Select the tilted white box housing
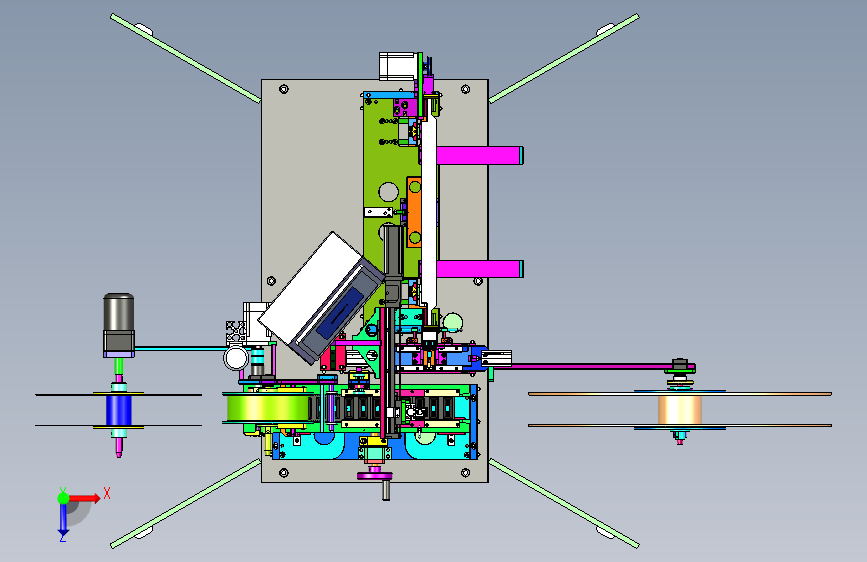The image size is (867, 562). coord(321,297)
